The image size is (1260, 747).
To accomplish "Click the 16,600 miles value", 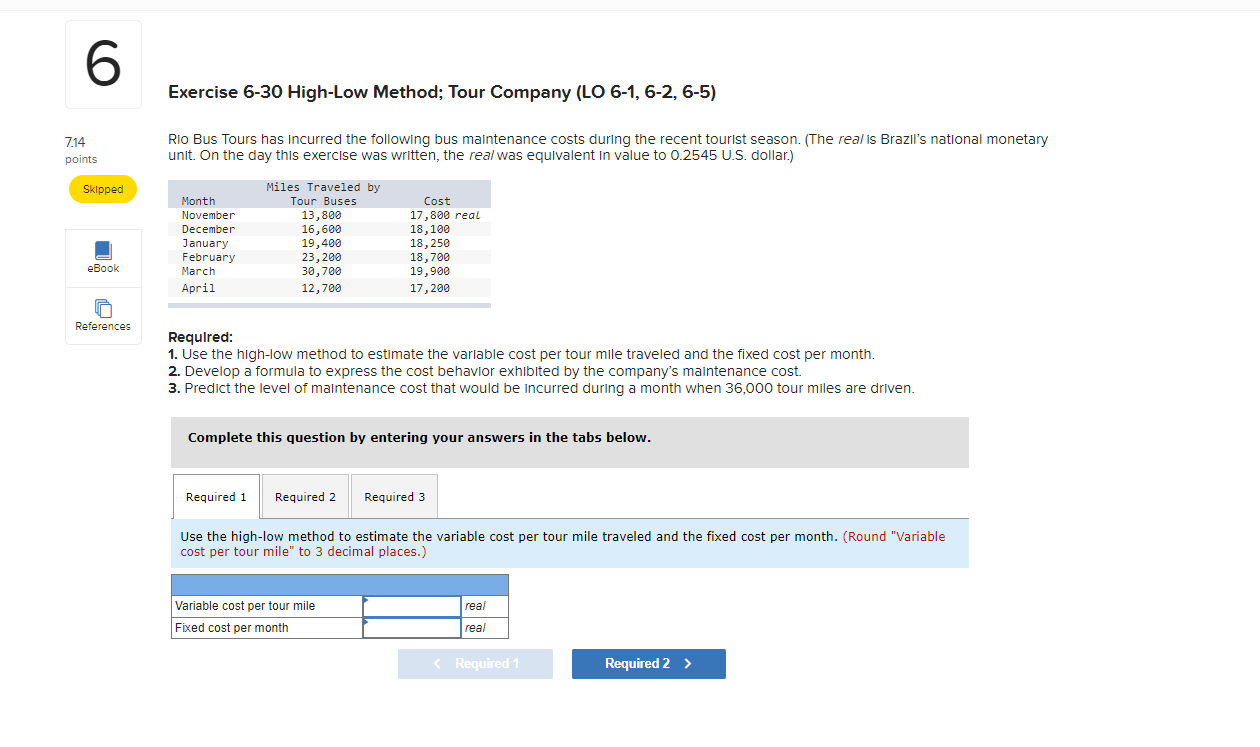I will [x=321, y=229].
